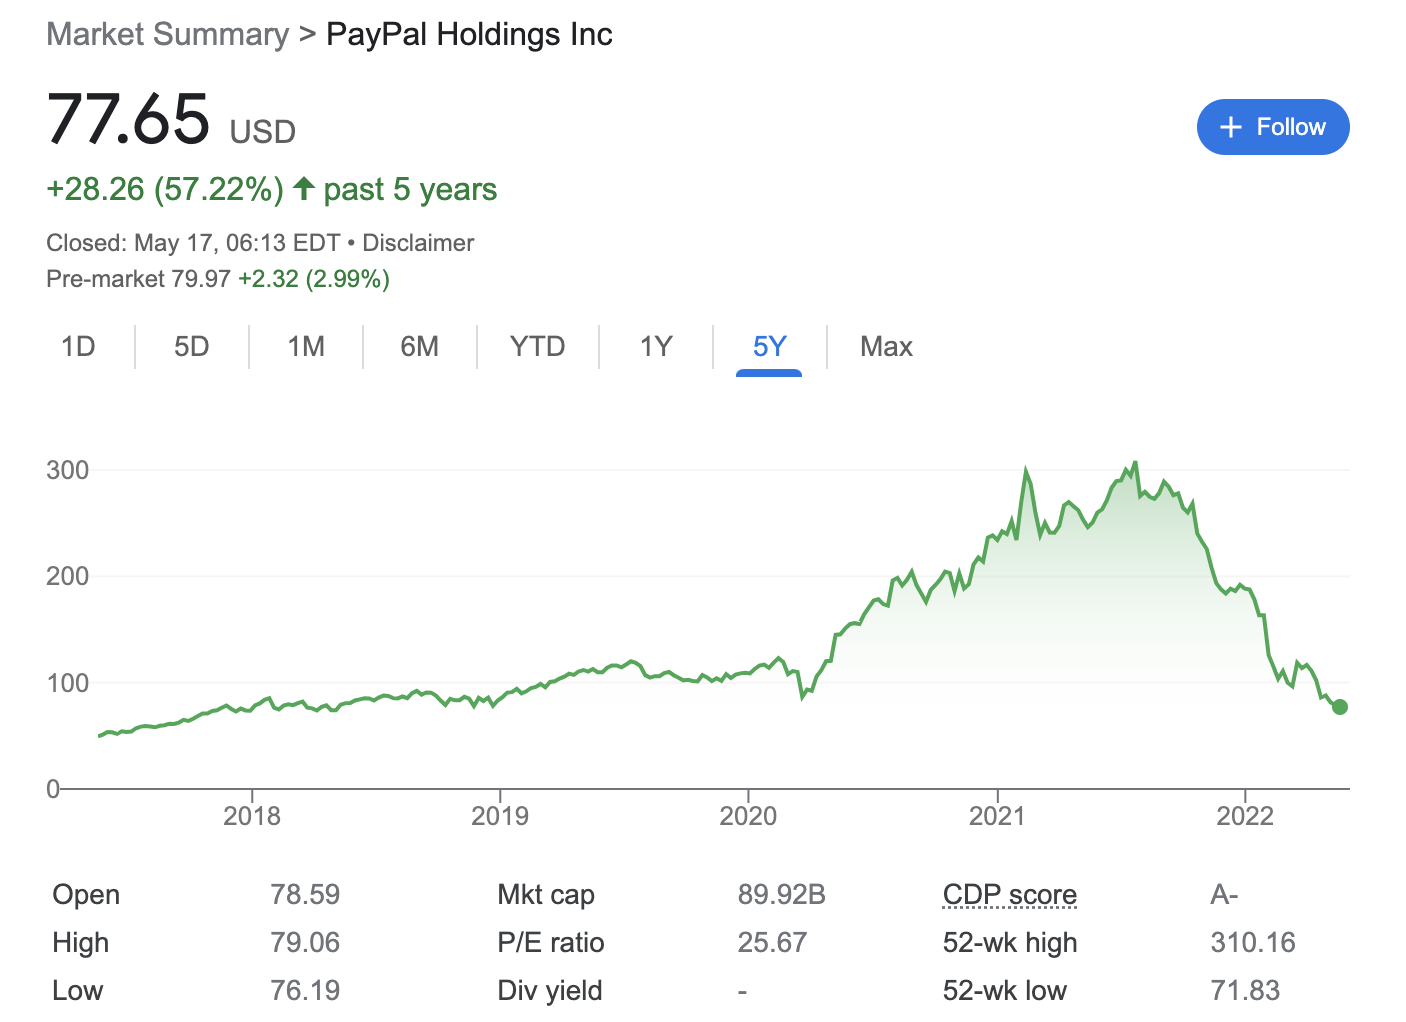Click the CDP score value A-
The height and width of the screenshot is (1022, 1406).
(1225, 894)
